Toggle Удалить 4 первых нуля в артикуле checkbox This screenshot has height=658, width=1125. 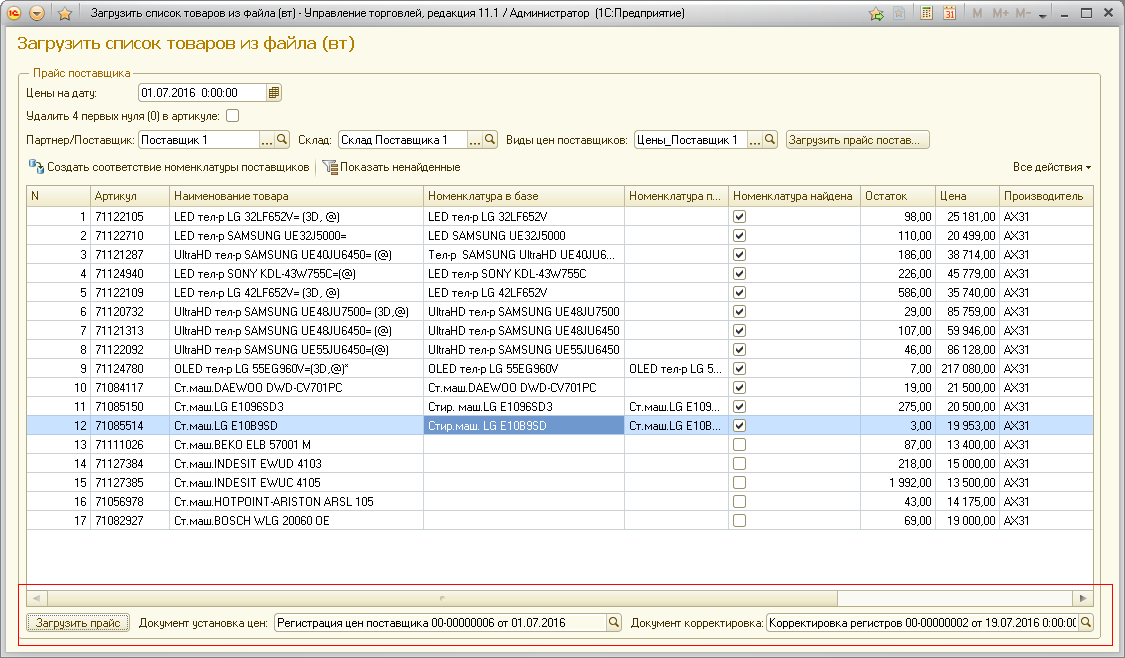(x=232, y=116)
